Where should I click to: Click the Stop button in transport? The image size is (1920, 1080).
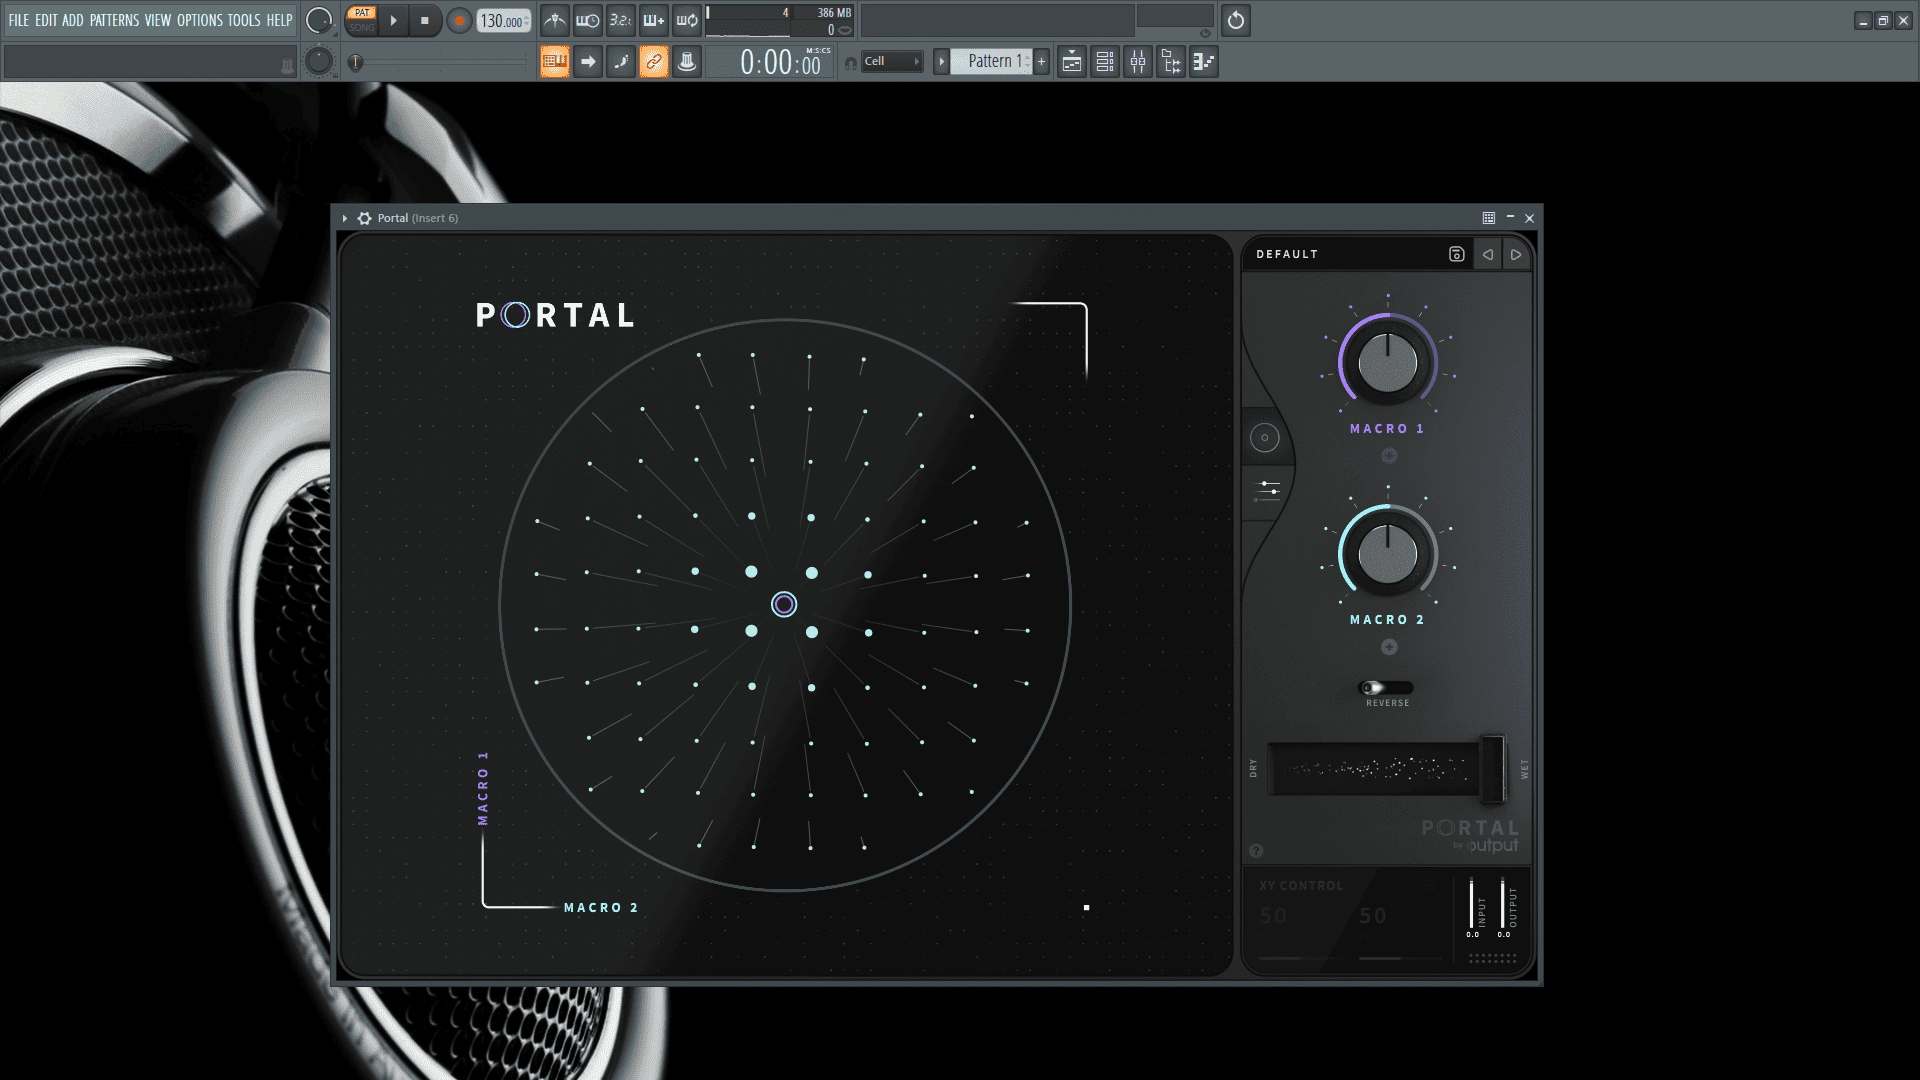pyautogui.click(x=425, y=20)
